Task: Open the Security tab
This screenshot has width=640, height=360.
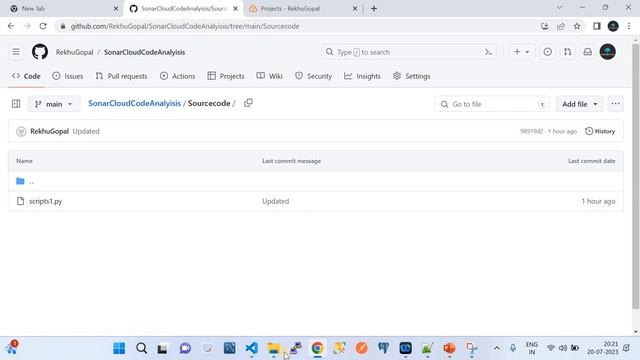Action: (x=313, y=76)
